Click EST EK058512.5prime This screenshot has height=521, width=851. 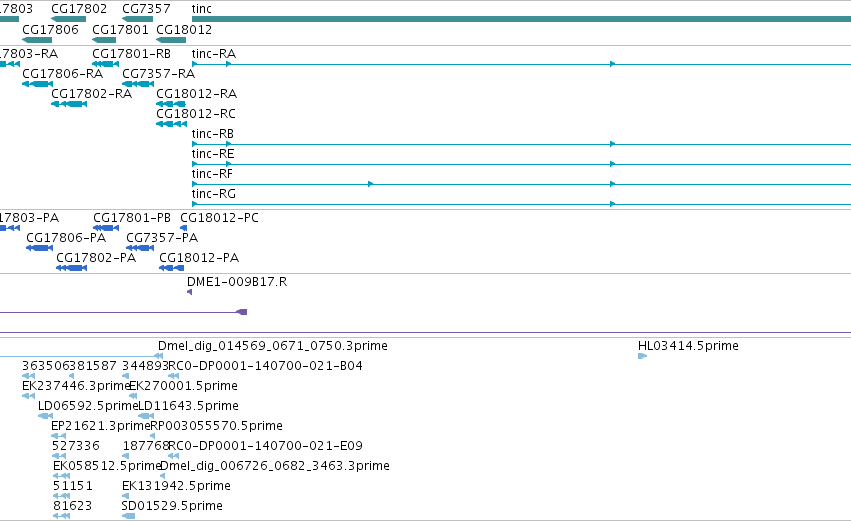[107, 467]
